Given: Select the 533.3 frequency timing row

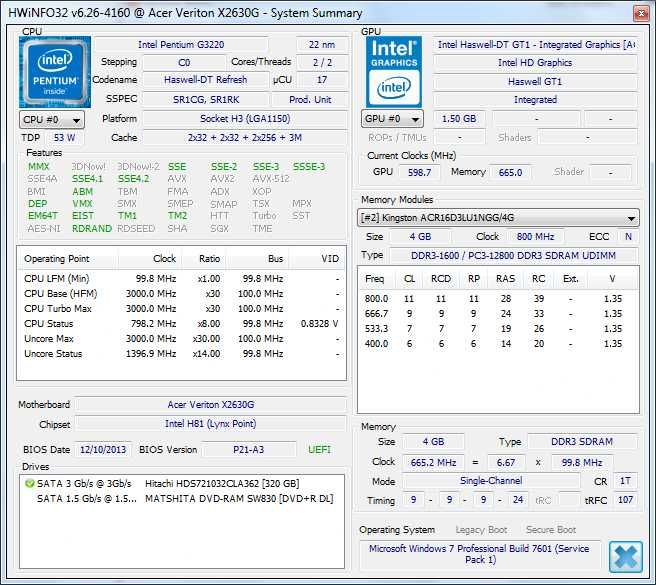Looking at the screenshot, I should pyautogui.click(x=498, y=329).
